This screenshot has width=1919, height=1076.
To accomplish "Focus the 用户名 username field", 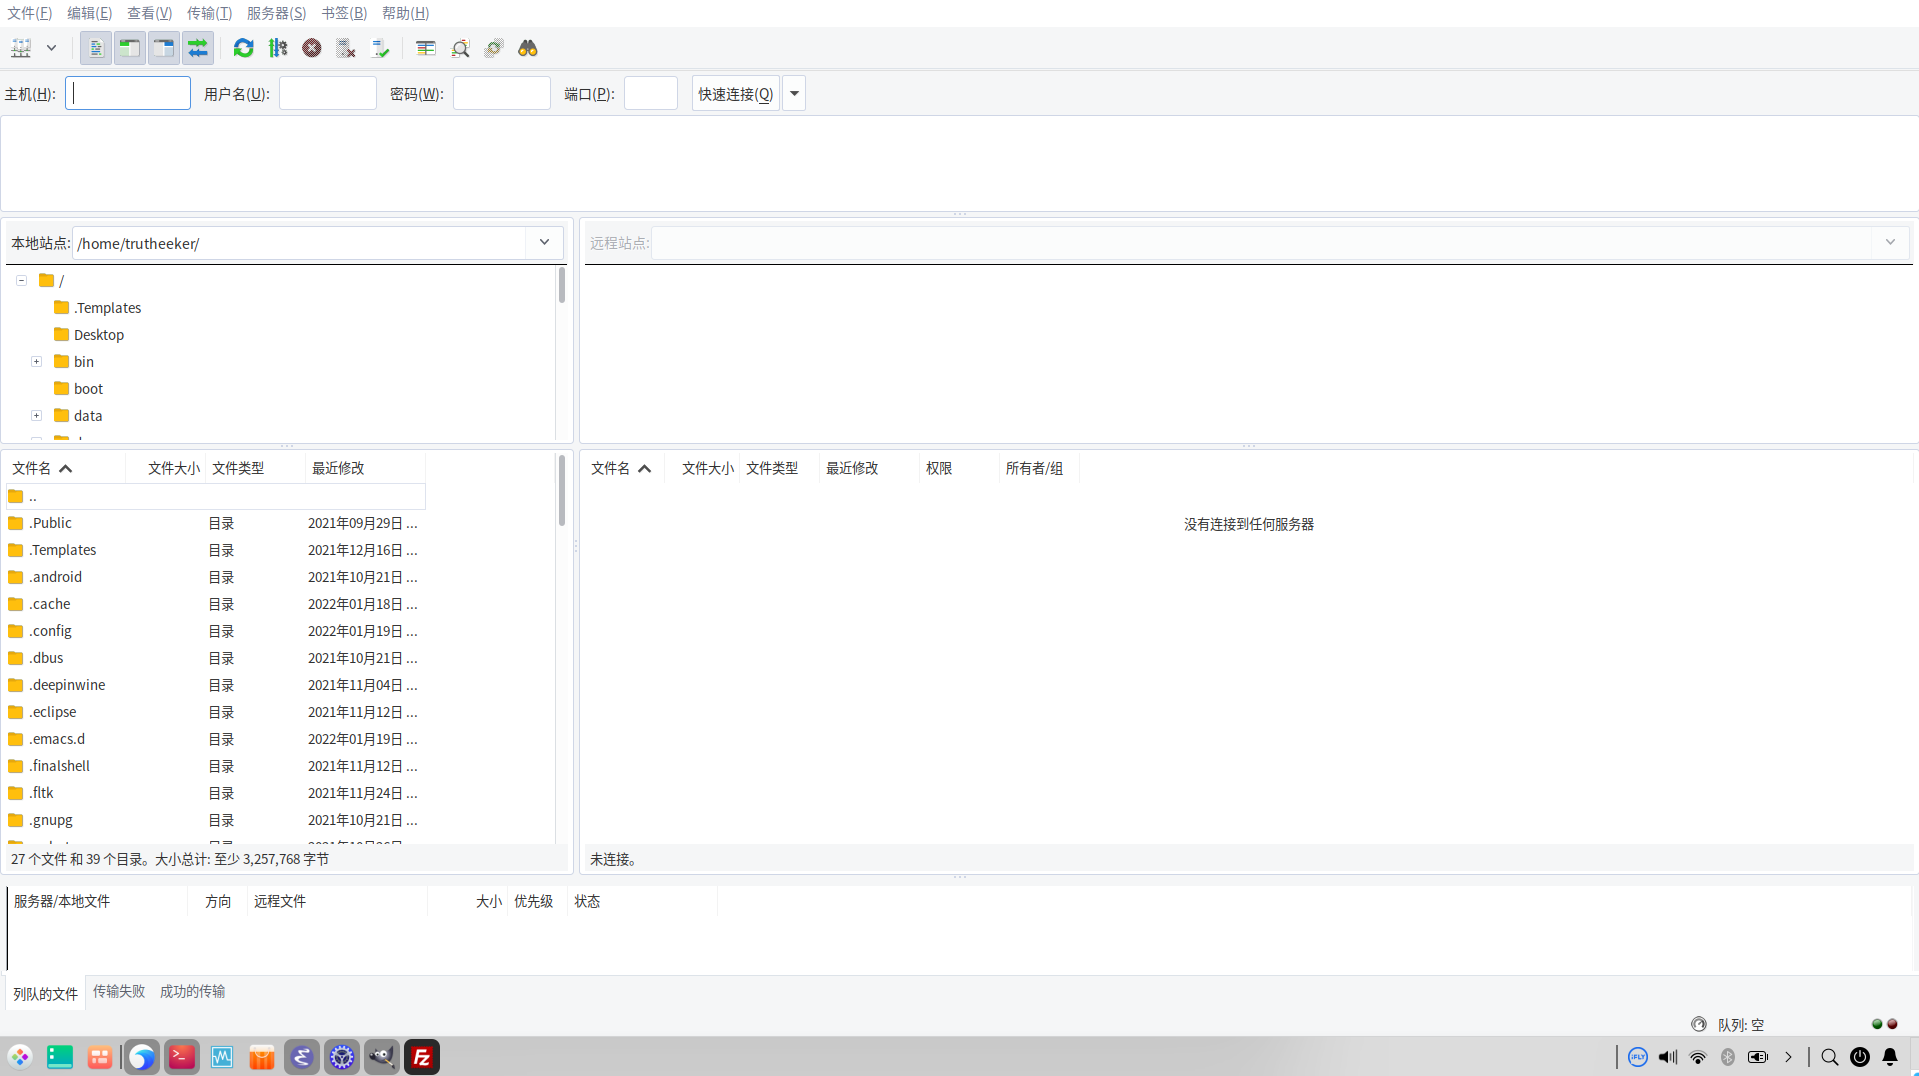I will (328, 93).
